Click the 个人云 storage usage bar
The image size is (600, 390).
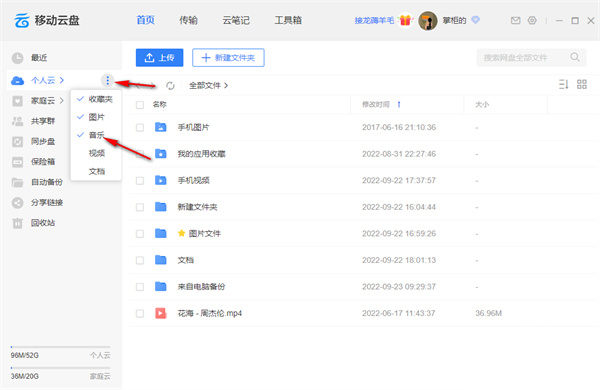click(x=60, y=347)
